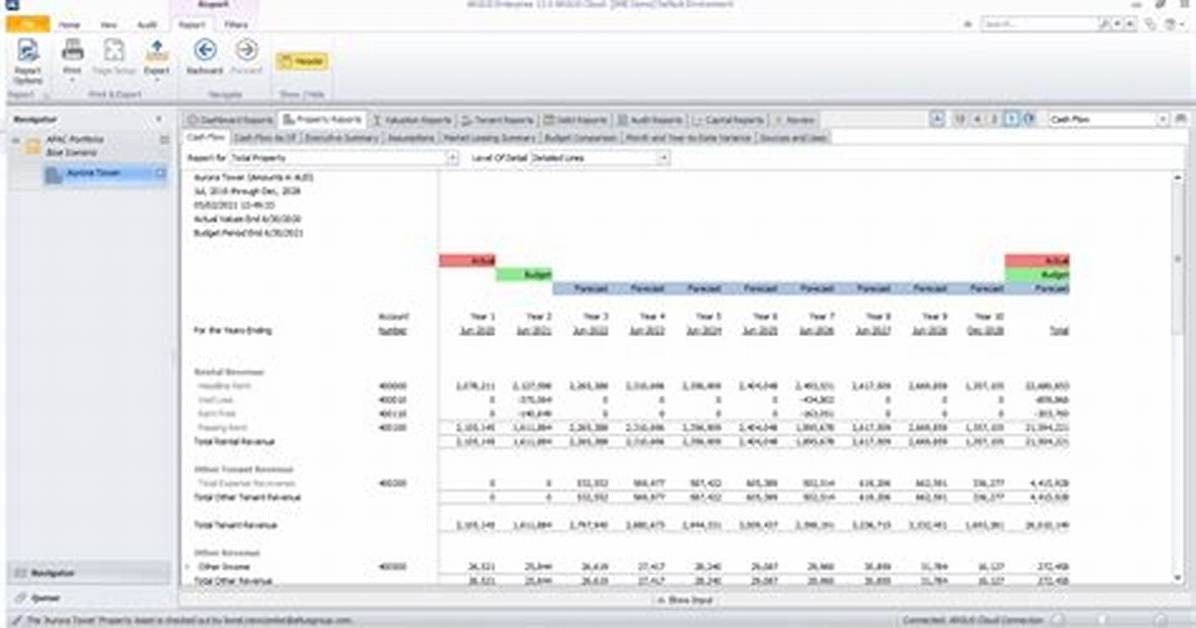This screenshot has width=1196, height=628.
Task: Click the Show Input button
Action: (685, 601)
